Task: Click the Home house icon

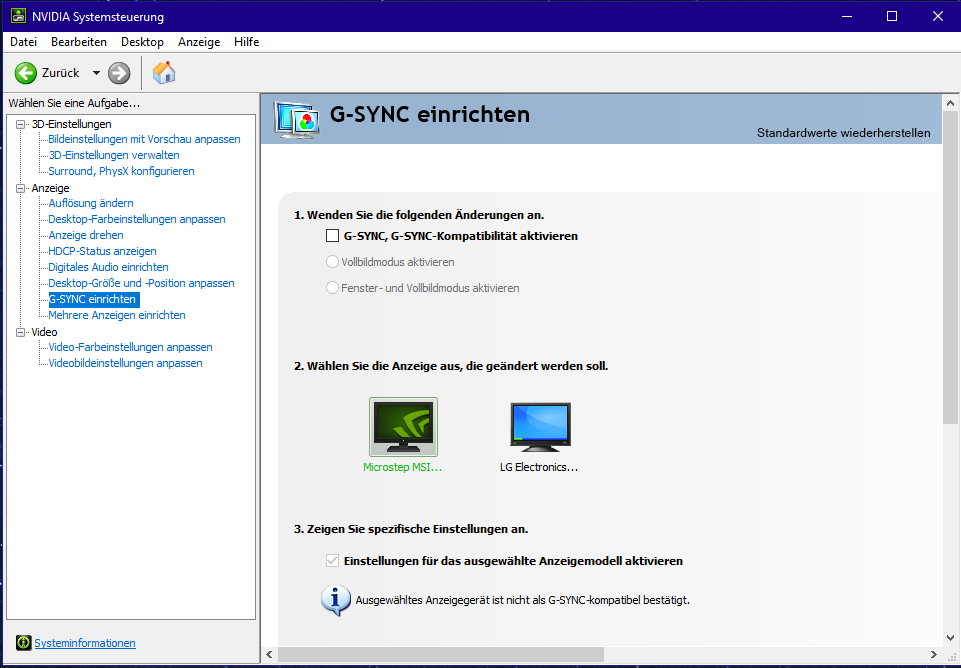Action: (164, 72)
